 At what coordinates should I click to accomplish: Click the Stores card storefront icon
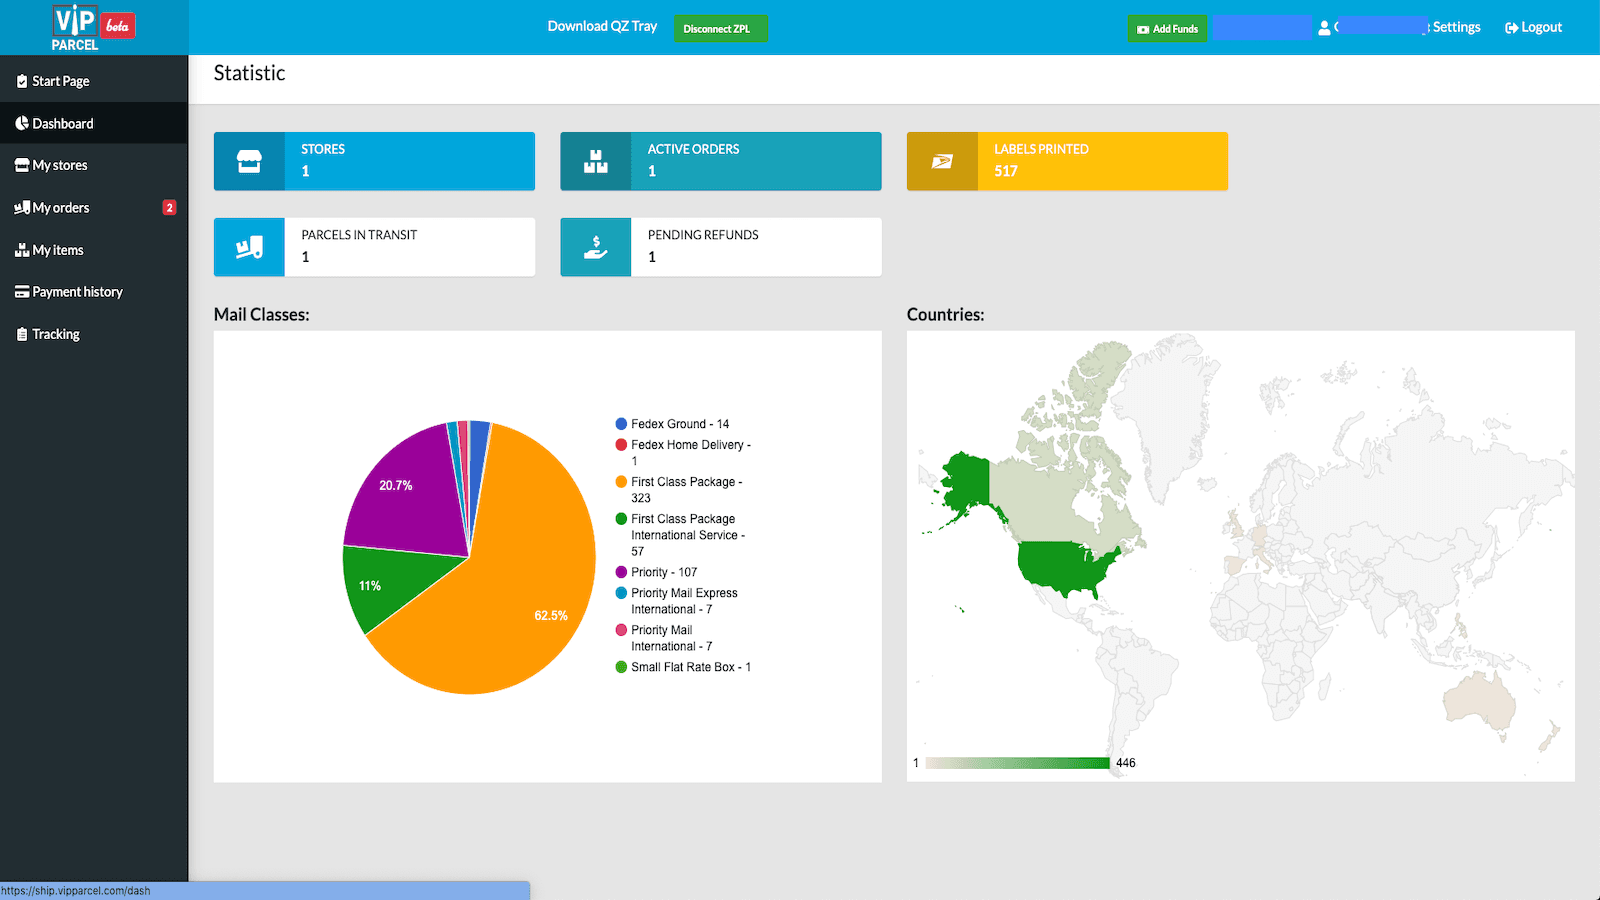[249, 161]
